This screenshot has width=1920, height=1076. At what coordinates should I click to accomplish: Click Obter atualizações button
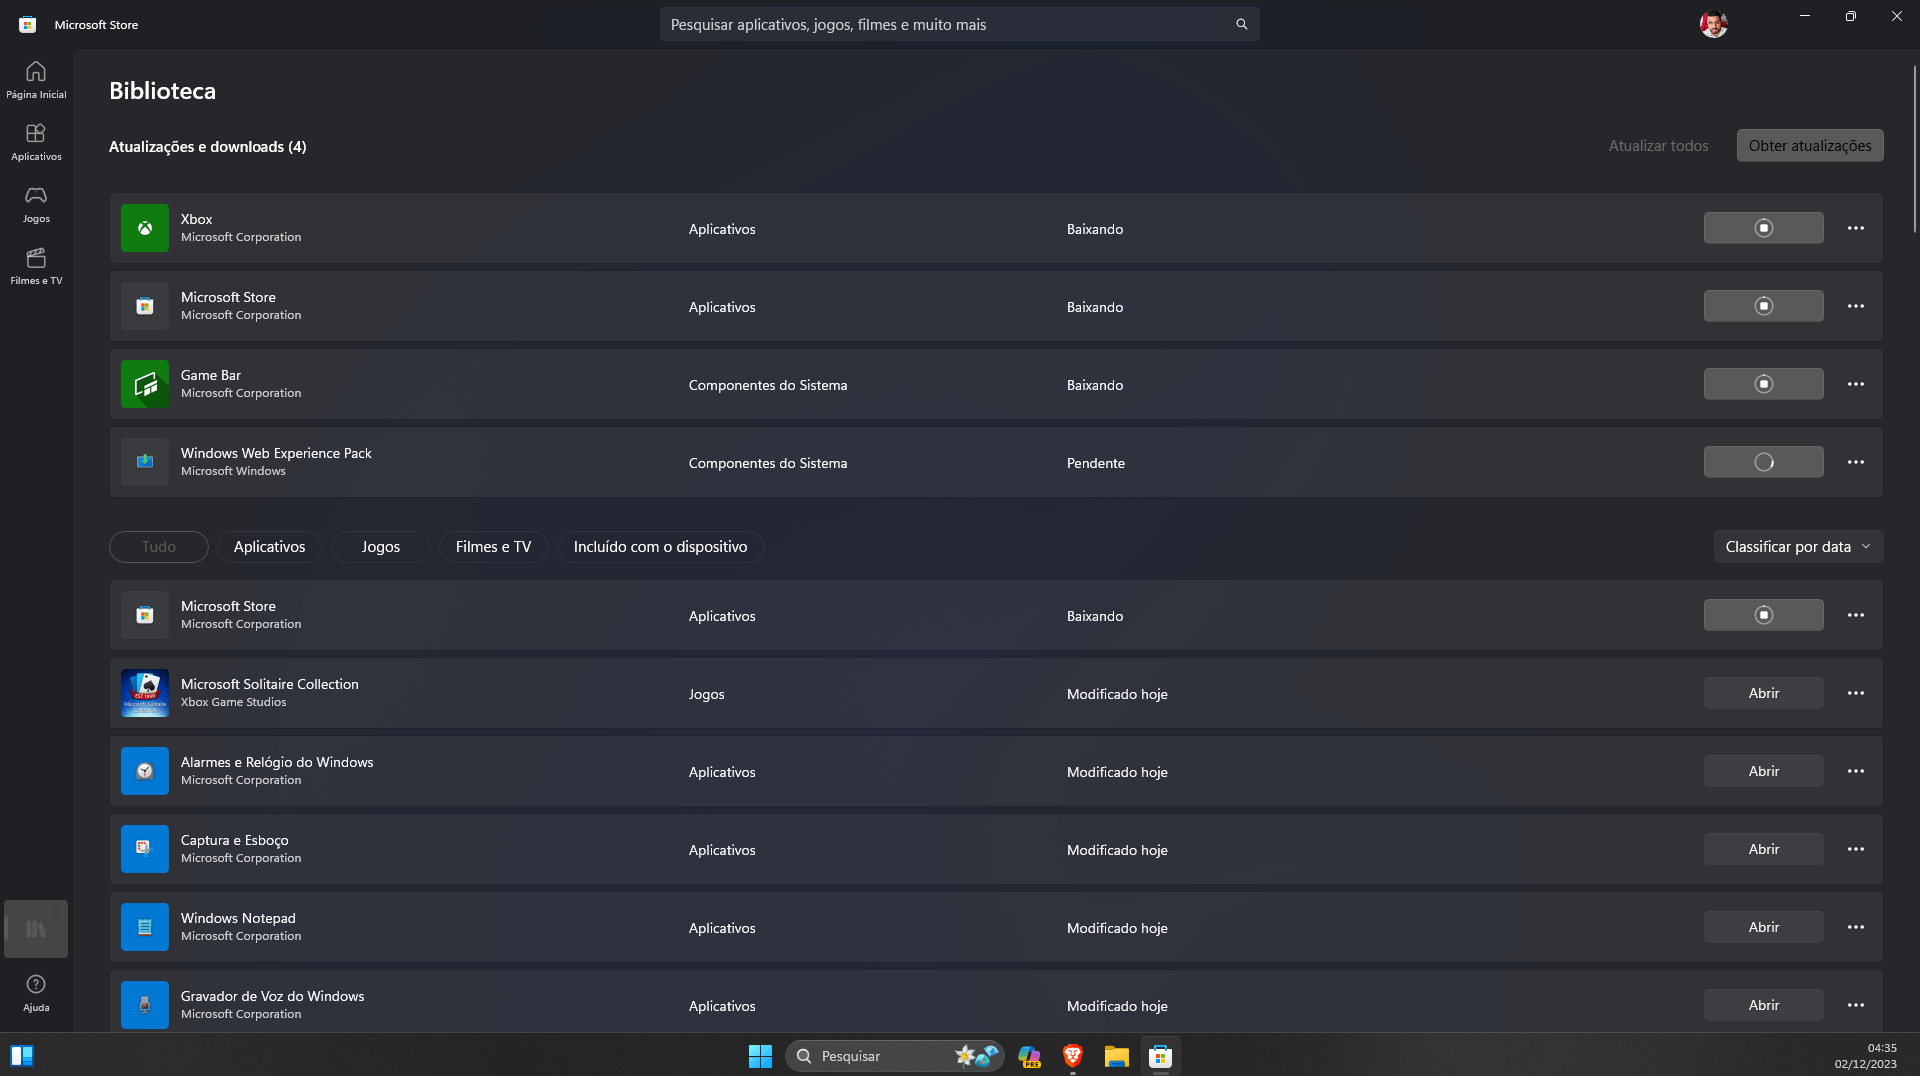coord(1810,146)
